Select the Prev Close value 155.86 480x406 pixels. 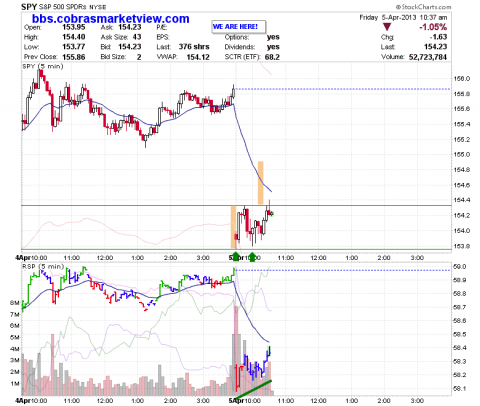coord(74,57)
